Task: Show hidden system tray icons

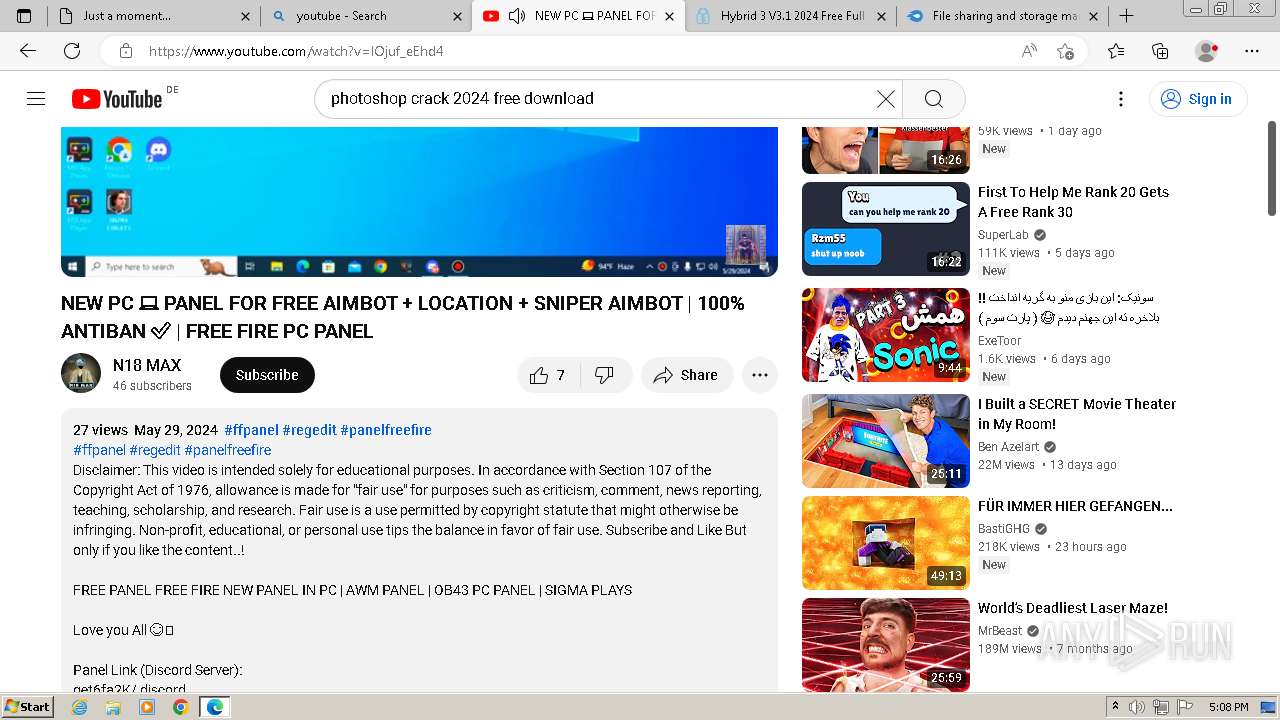Action: click(x=1116, y=707)
